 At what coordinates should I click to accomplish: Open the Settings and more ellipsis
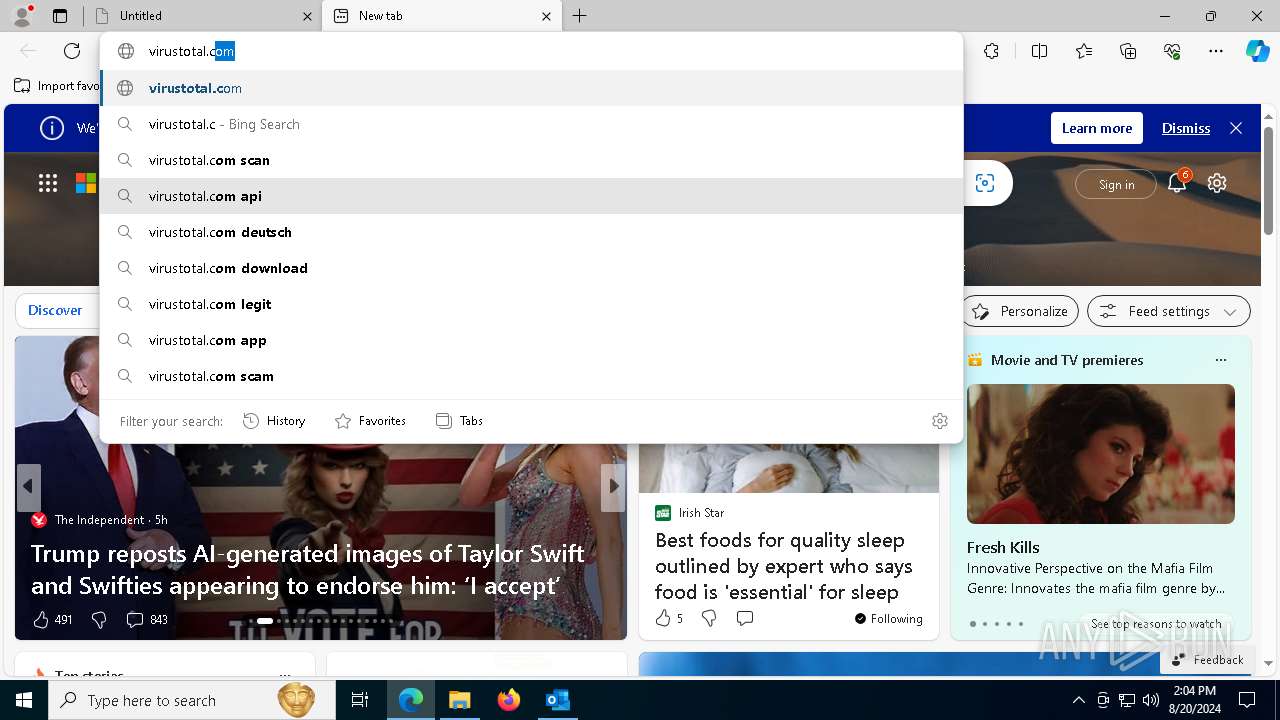[x=1216, y=51]
